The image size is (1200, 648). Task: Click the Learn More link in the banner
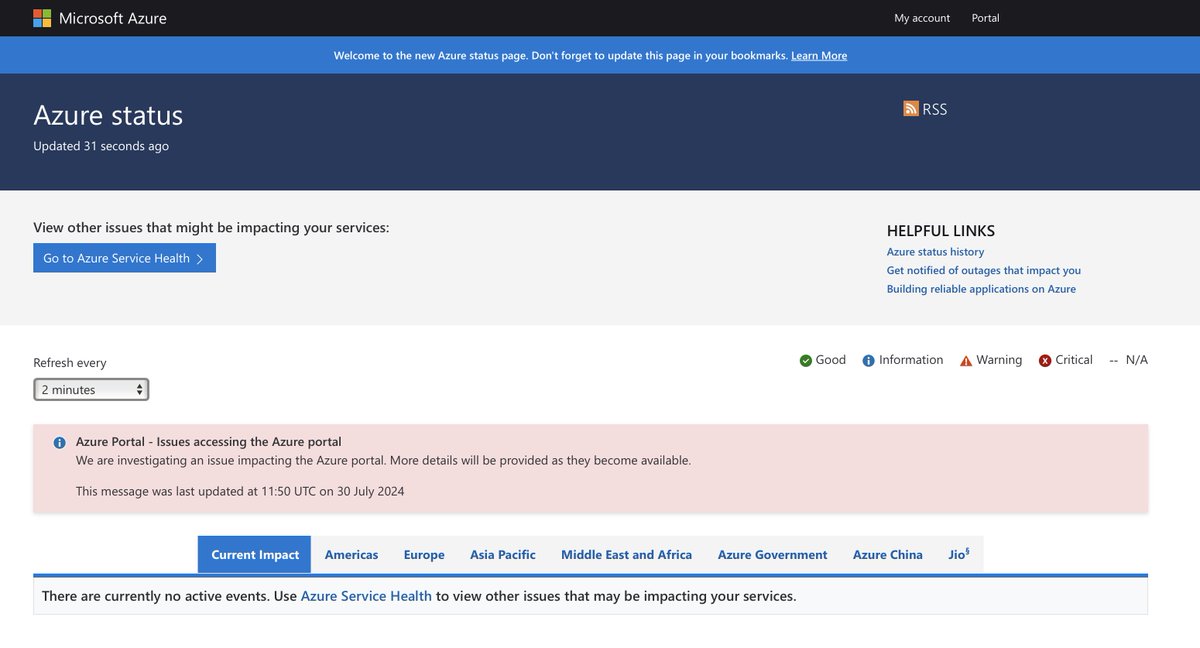(x=819, y=56)
